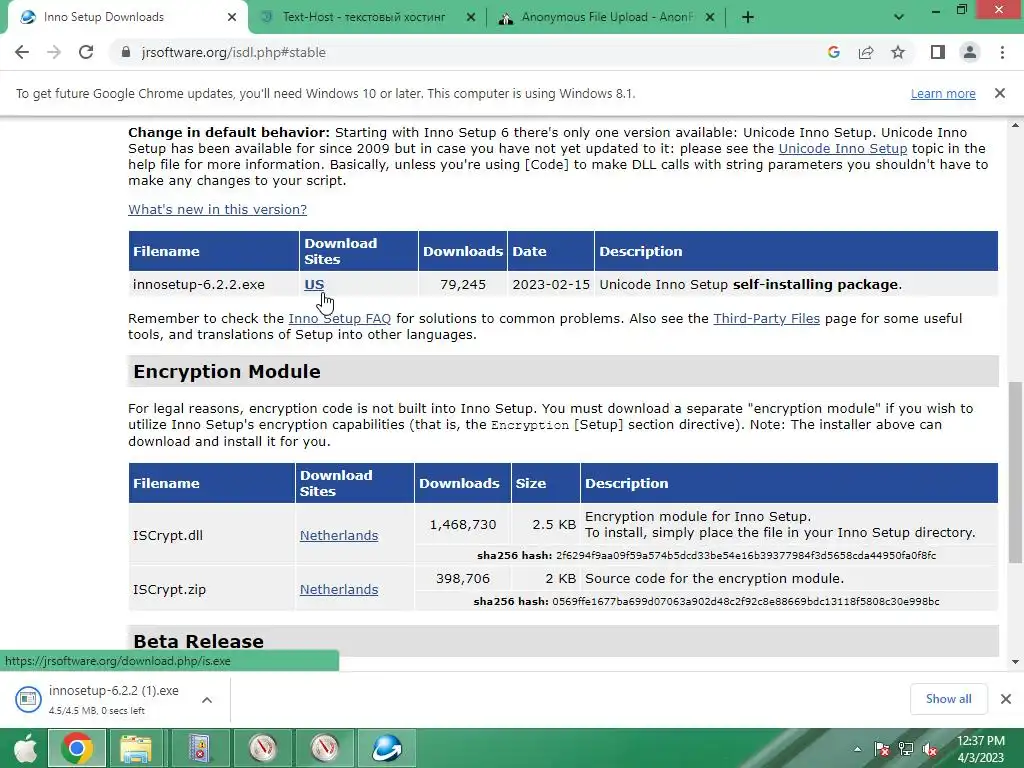Viewport: 1024px width, 768px height.
Task: Open Google search side icon in address bar
Action: (833, 52)
